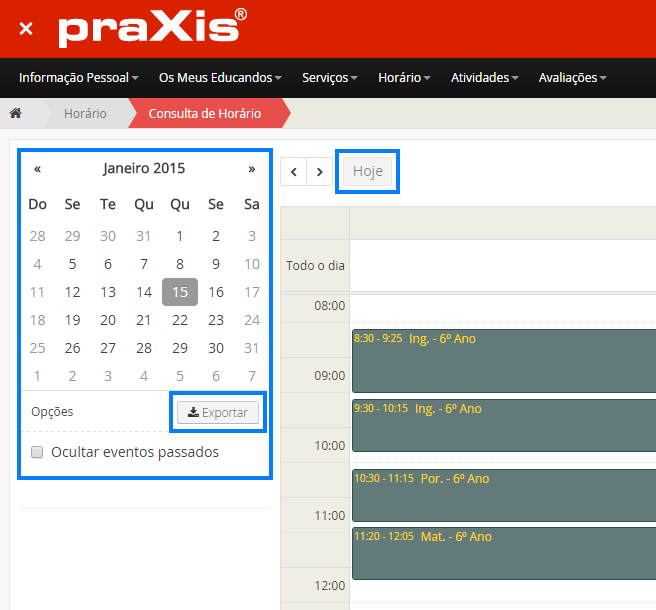The width and height of the screenshot is (656, 610).
Task: Close the menu with the X icon
Action: [x=26, y=29]
